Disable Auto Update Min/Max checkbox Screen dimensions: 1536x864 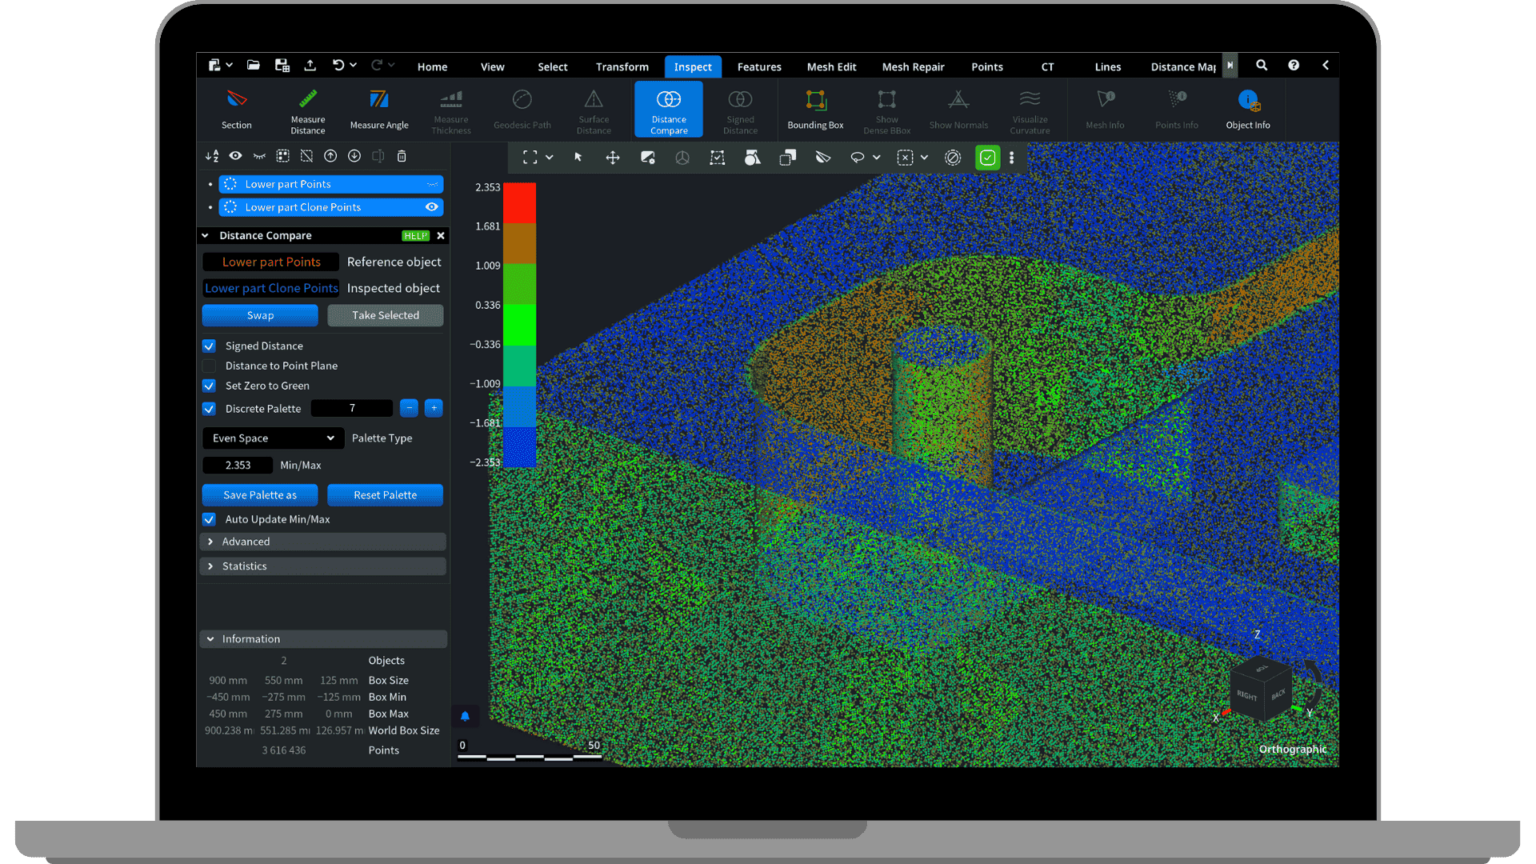[209, 520]
